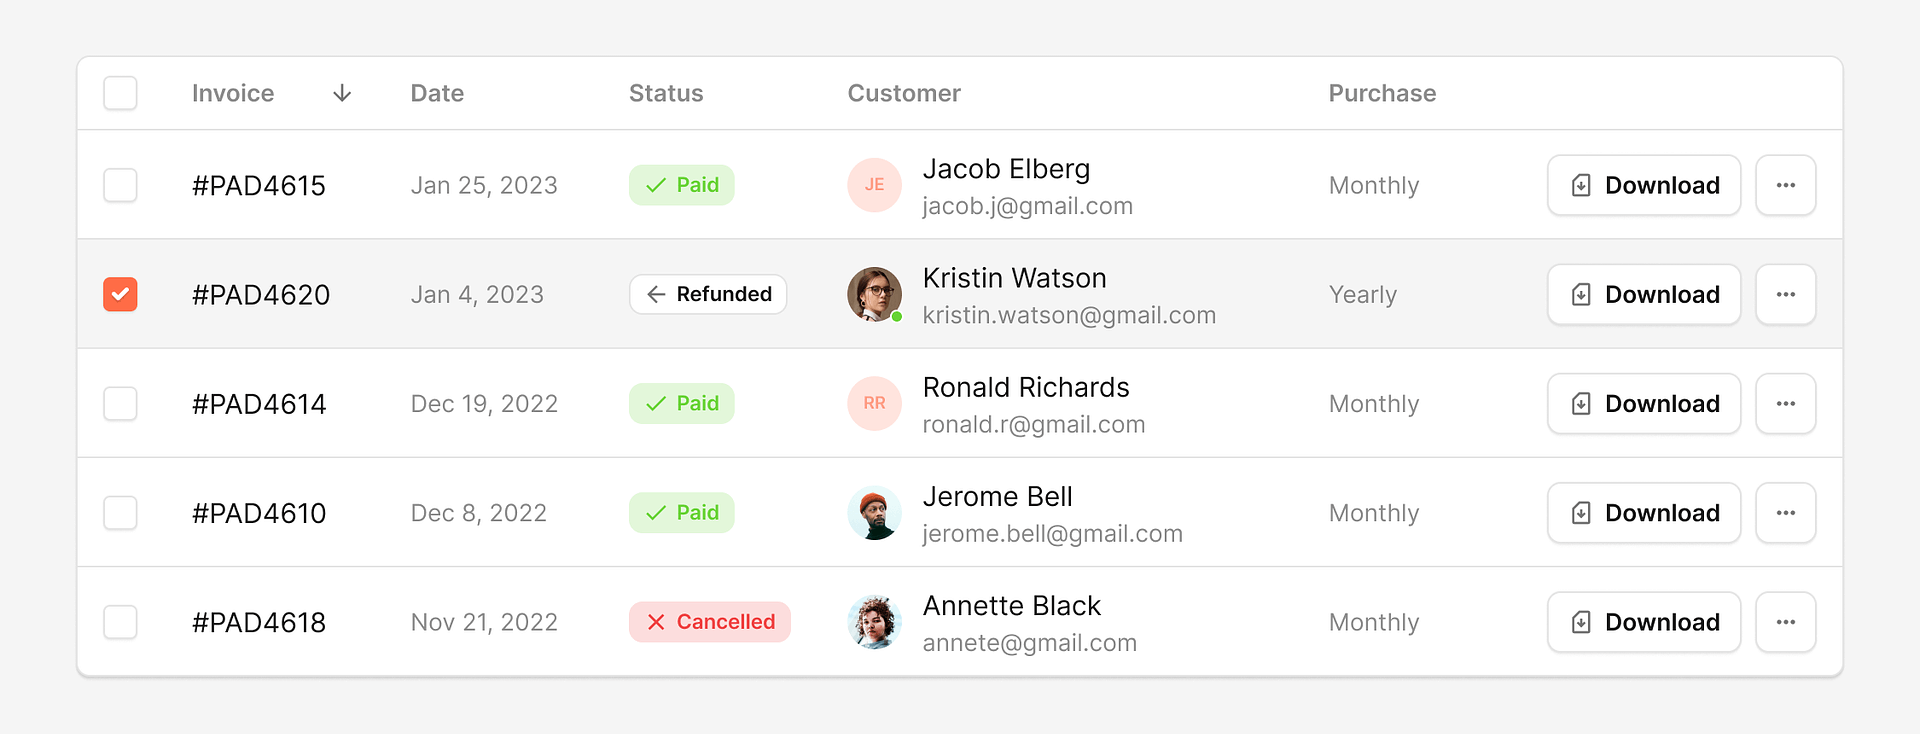Click the JE initials avatar
This screenshot has height=734, width=1920.
pyautogui.click(x=874, y=185)
